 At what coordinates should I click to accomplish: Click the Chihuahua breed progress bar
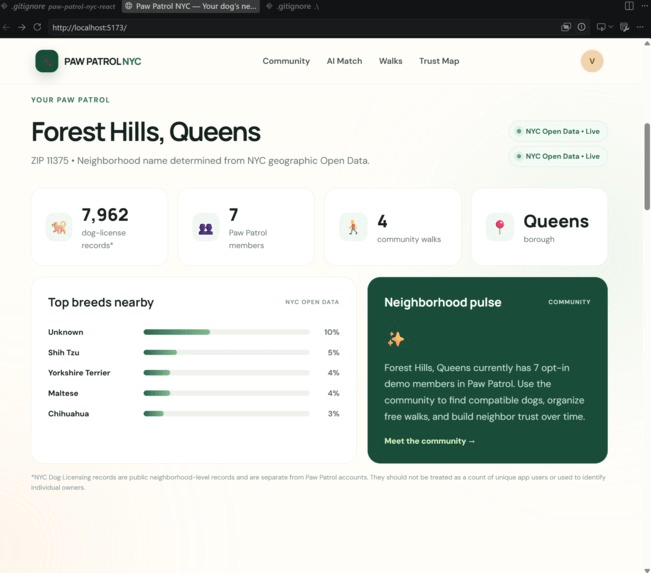pos(226,414)
